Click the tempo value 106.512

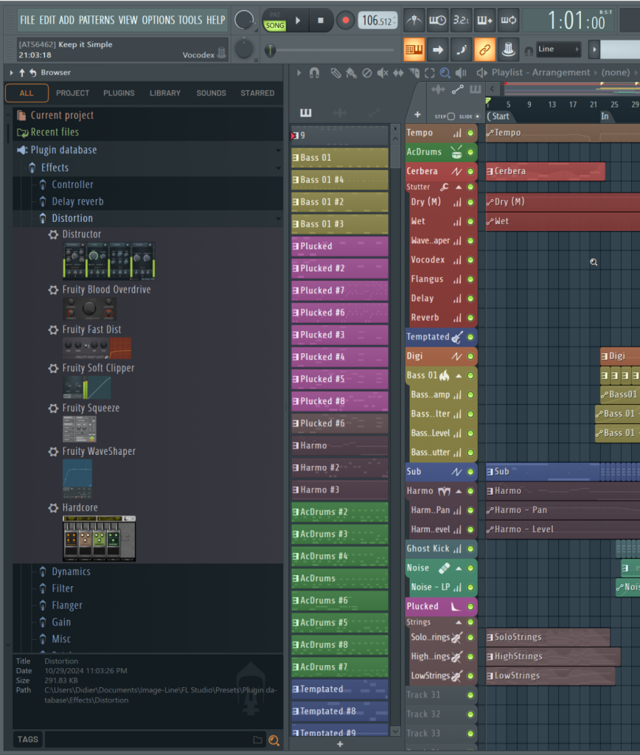[x=378, y=20]
